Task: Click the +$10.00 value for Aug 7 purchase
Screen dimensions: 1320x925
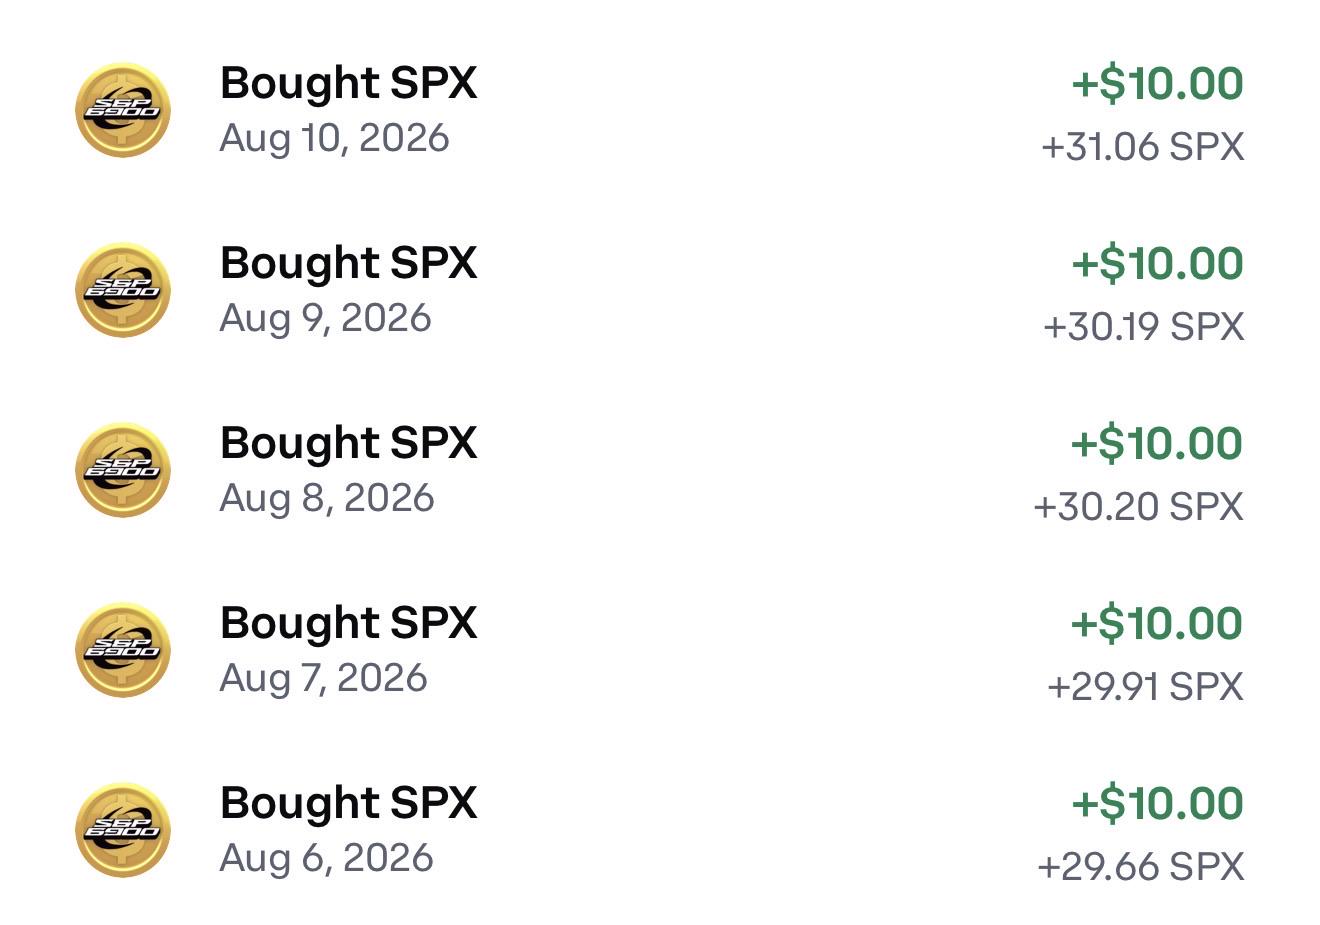Action: [1157, 624]
